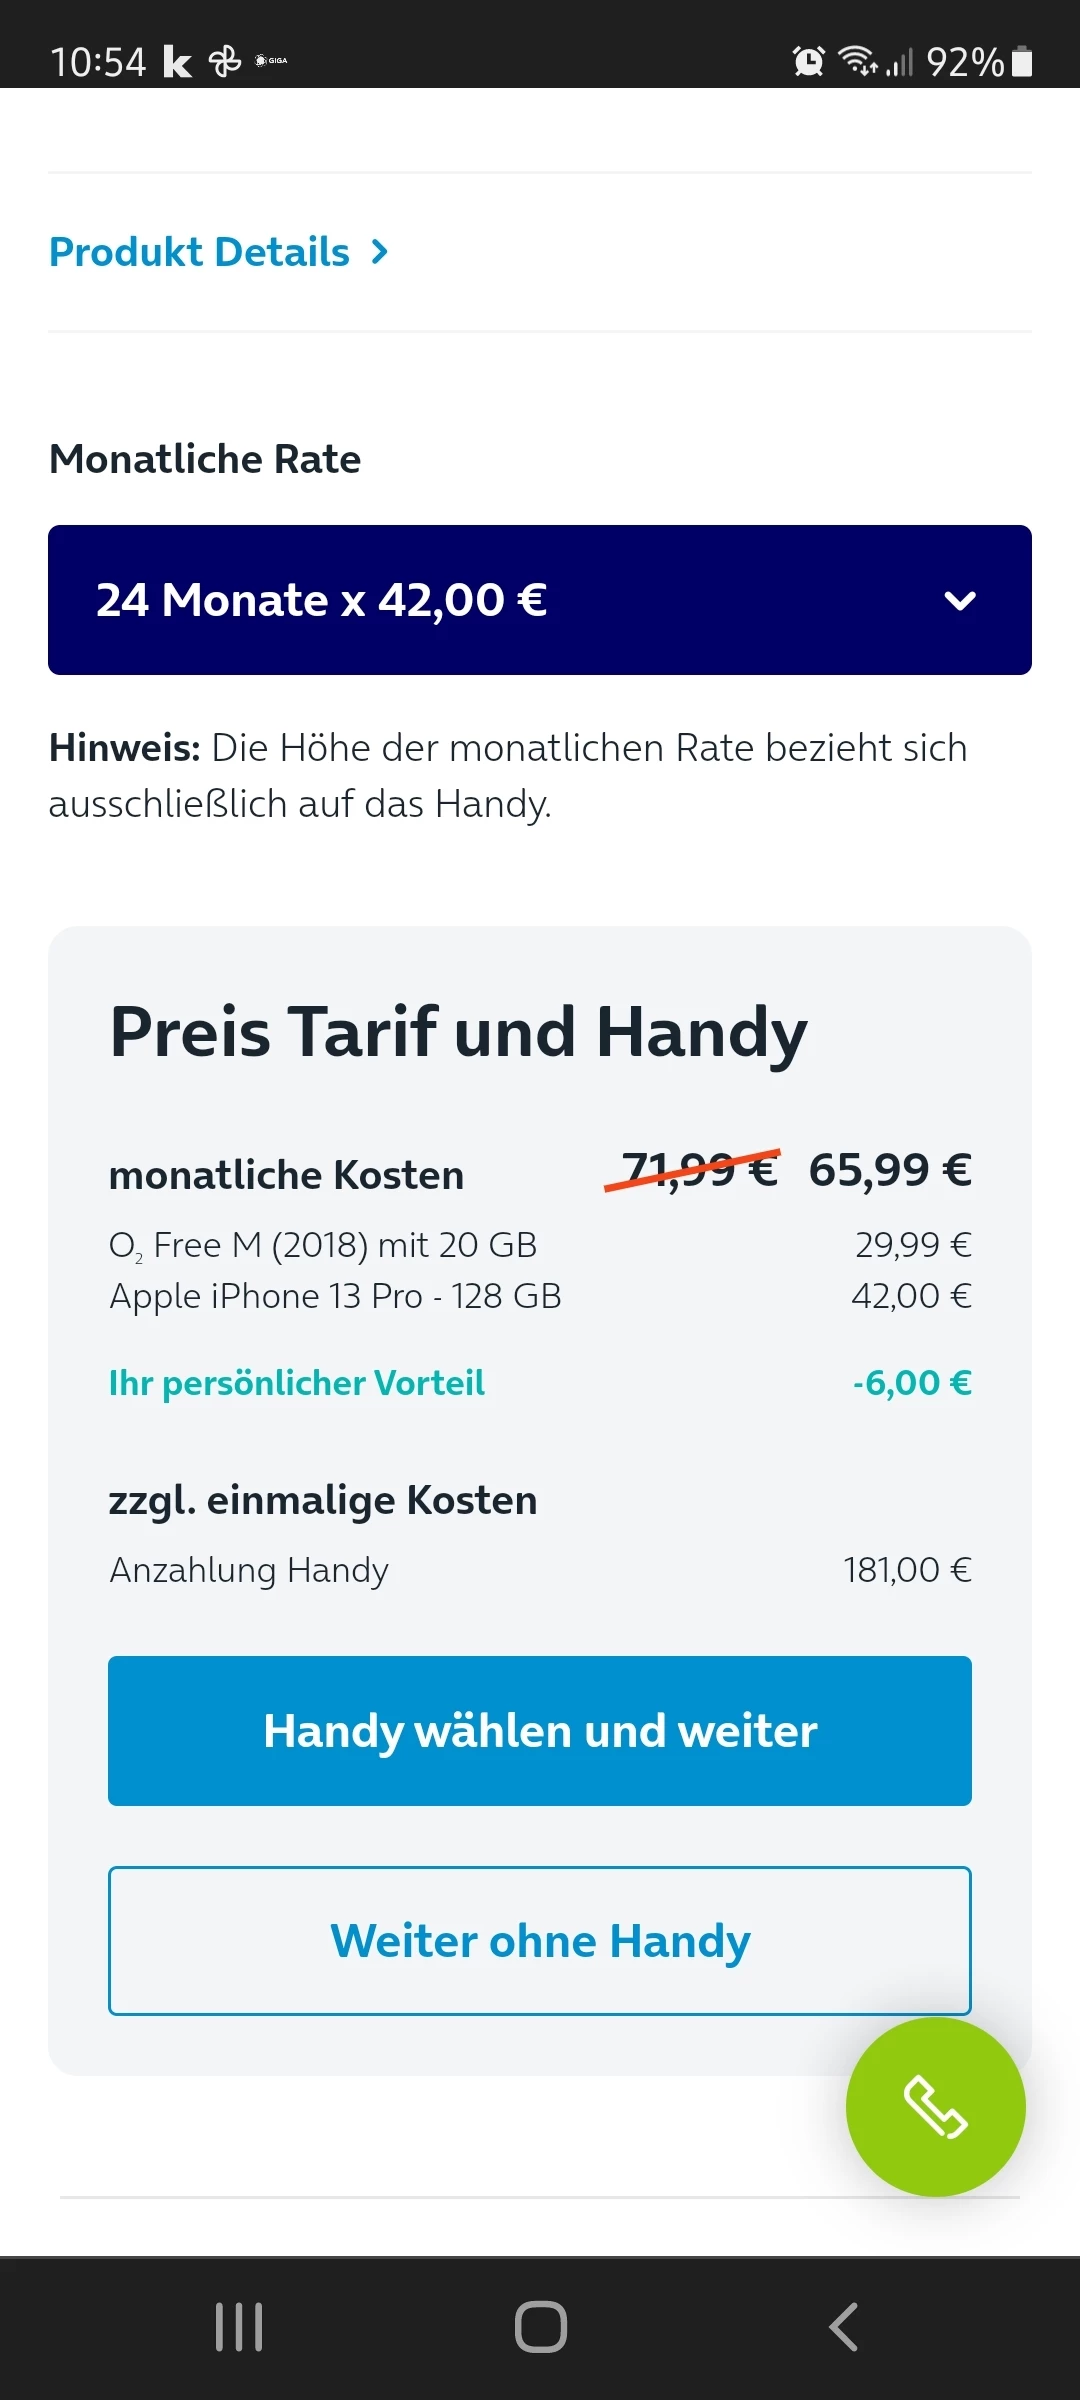
Task: Tap the Apple iPhone 13 Pro line item
Action: click(335, 1296)
